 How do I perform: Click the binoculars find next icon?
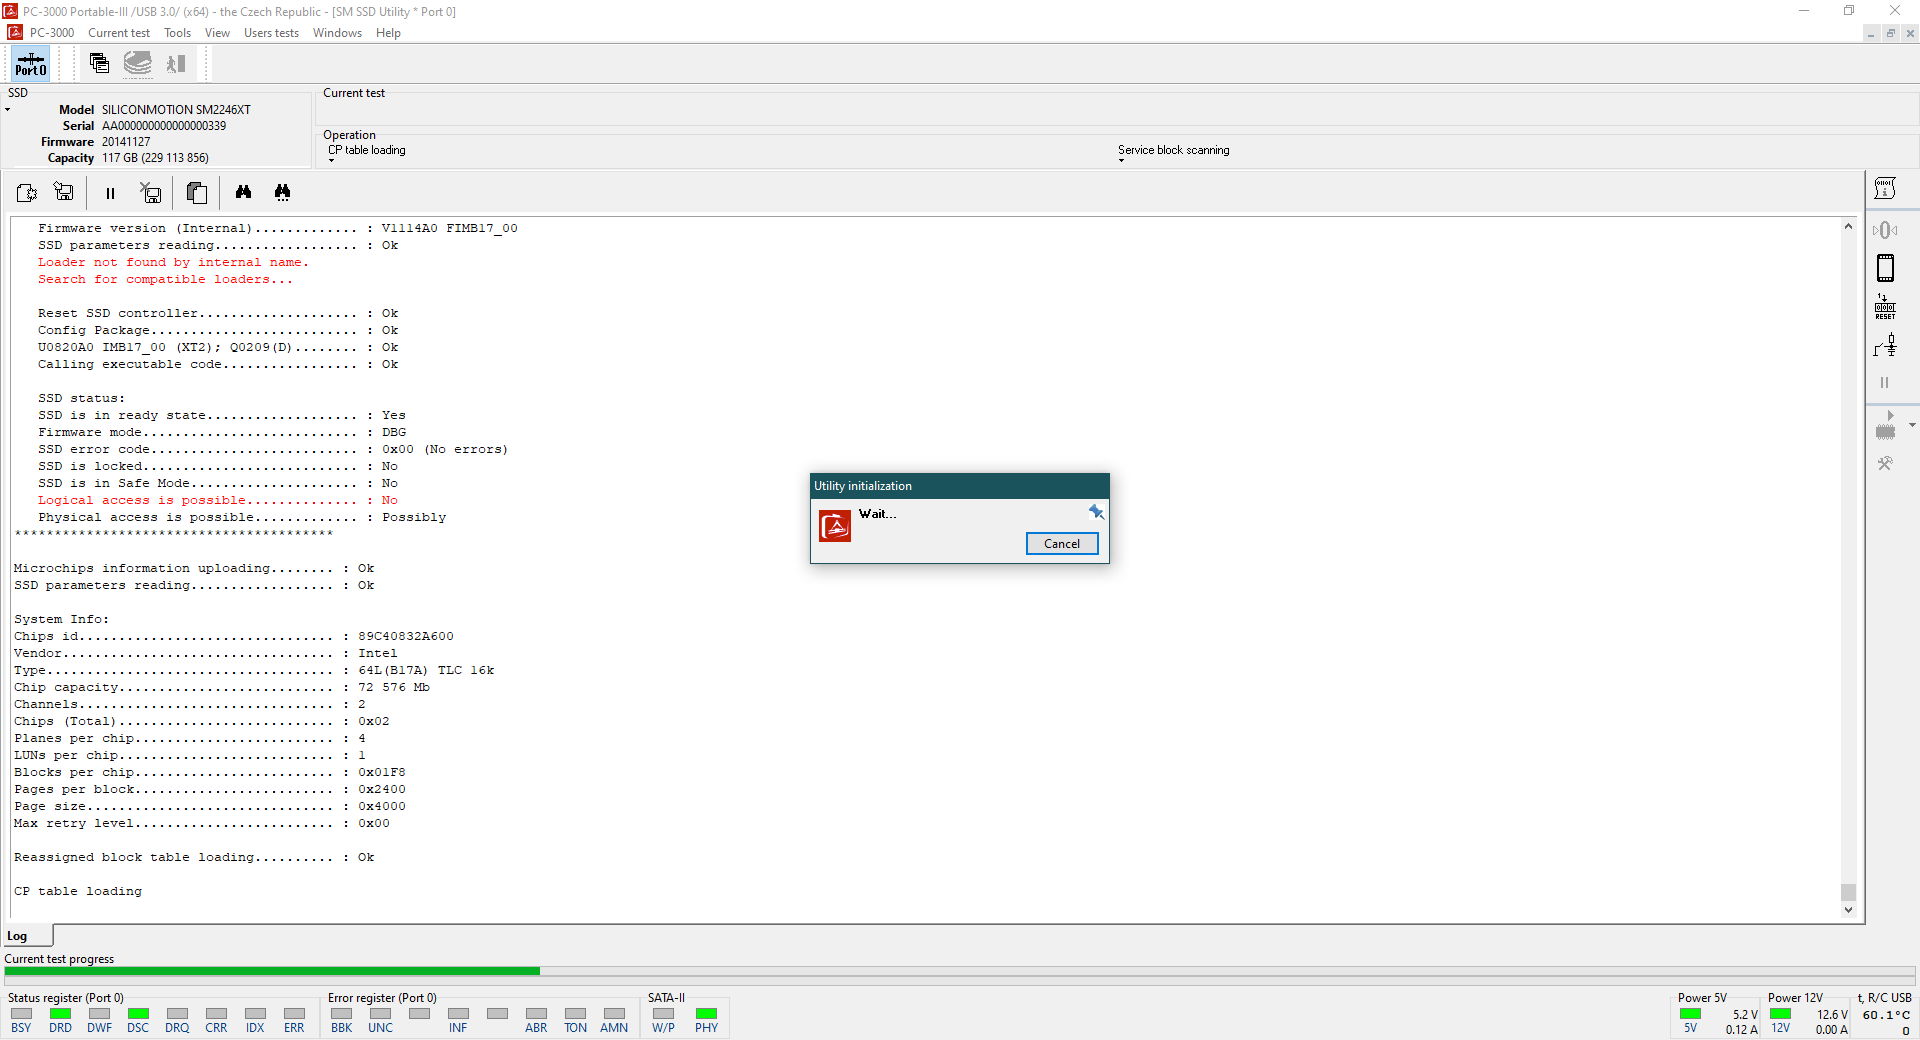coord(283,192)
